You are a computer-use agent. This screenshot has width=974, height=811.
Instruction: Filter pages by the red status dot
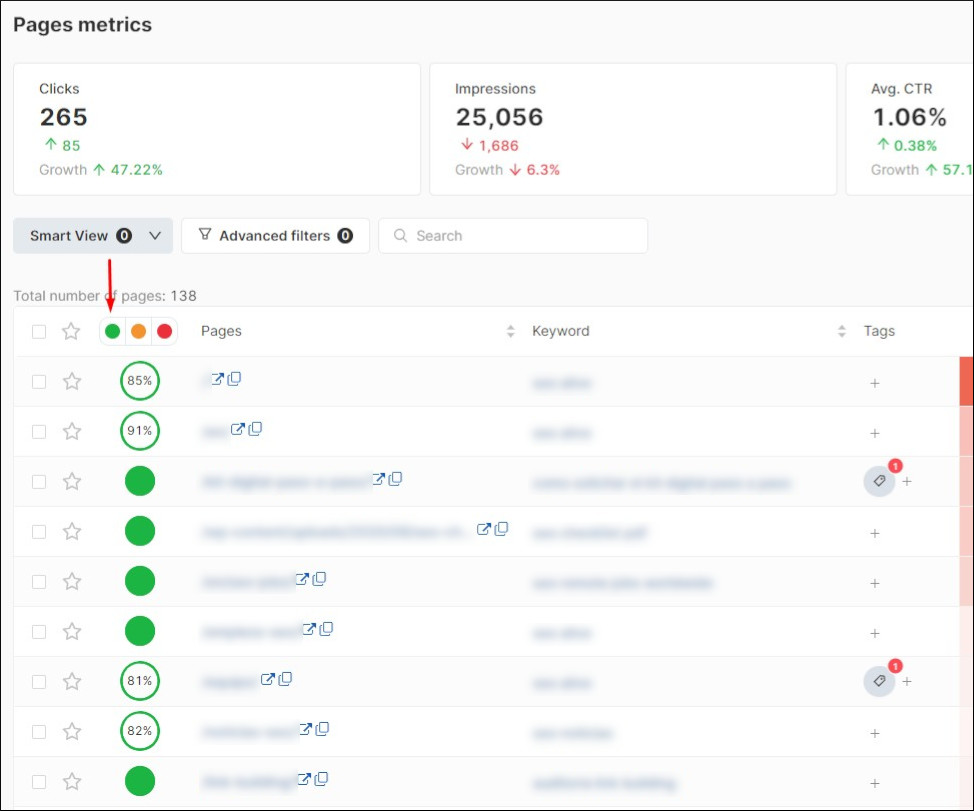(x=164, y=330)
